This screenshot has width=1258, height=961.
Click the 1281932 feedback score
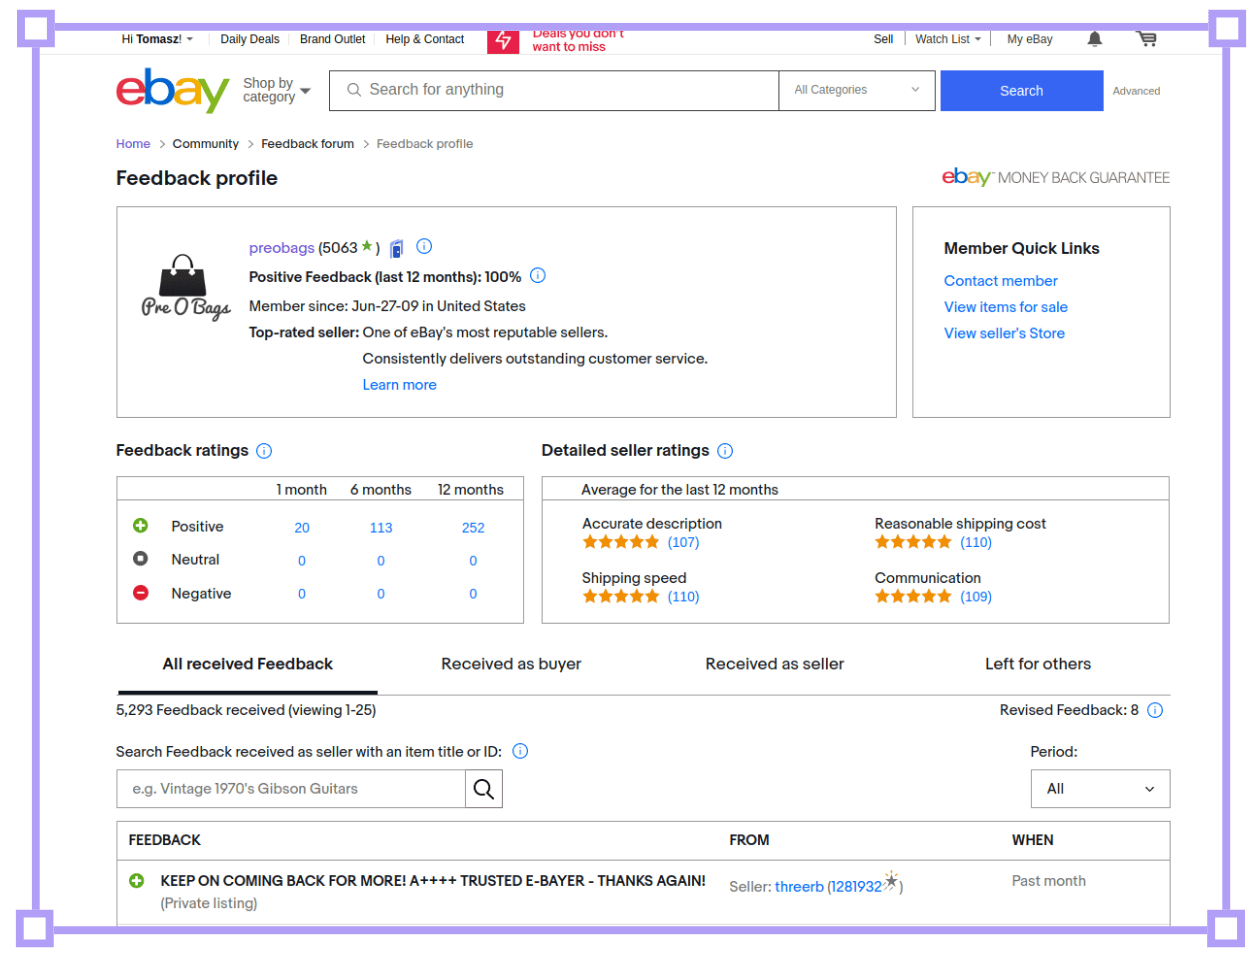click(857, 887)
